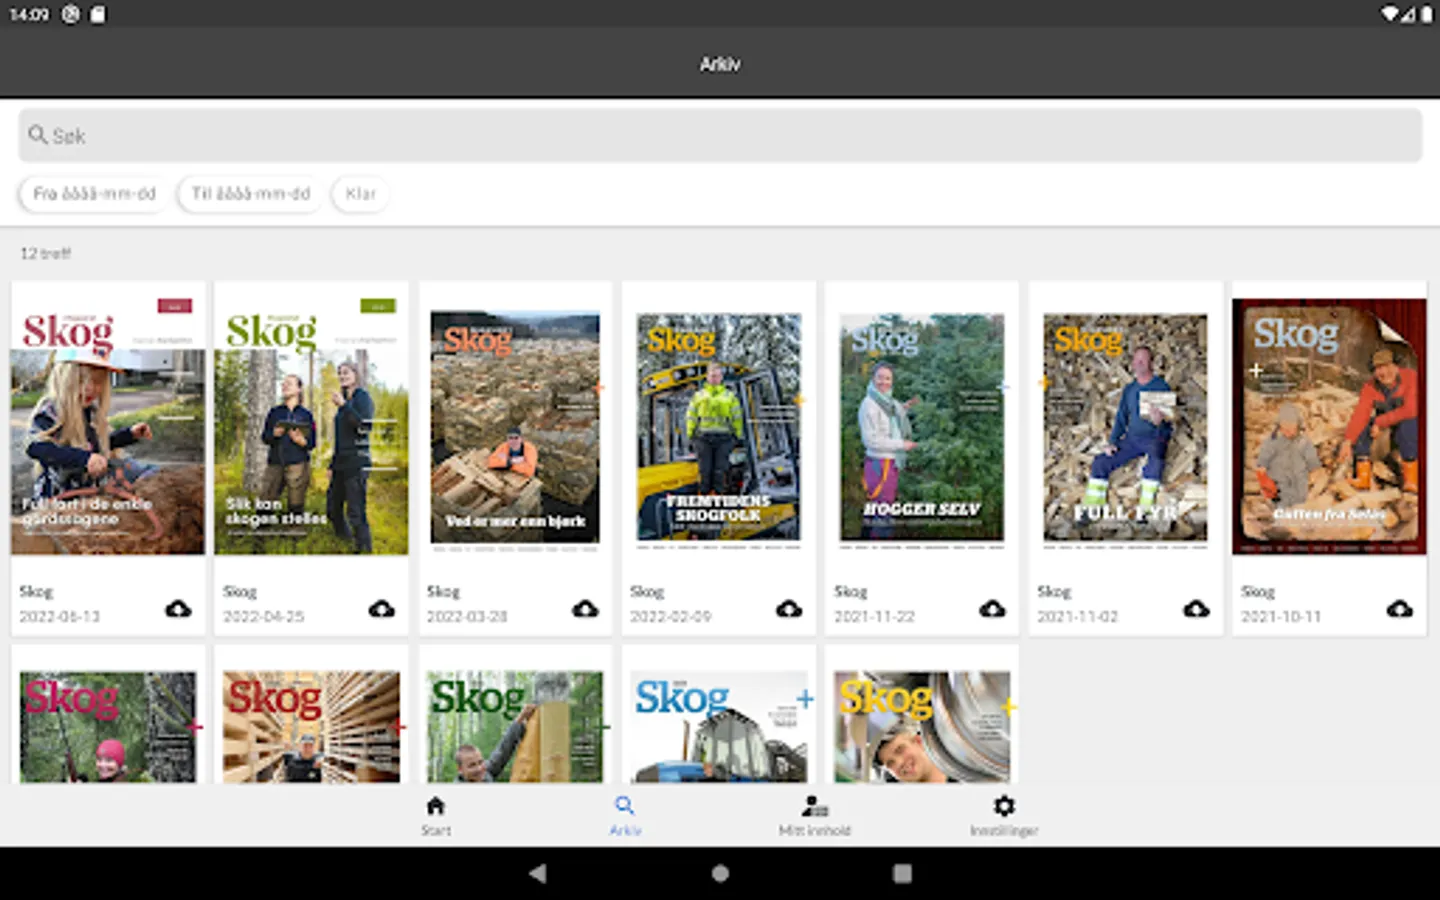Viewport: 1440px width, 900px height.
Task: Open cover 'Gutten fra Selås'
Action: point(1329,426)
